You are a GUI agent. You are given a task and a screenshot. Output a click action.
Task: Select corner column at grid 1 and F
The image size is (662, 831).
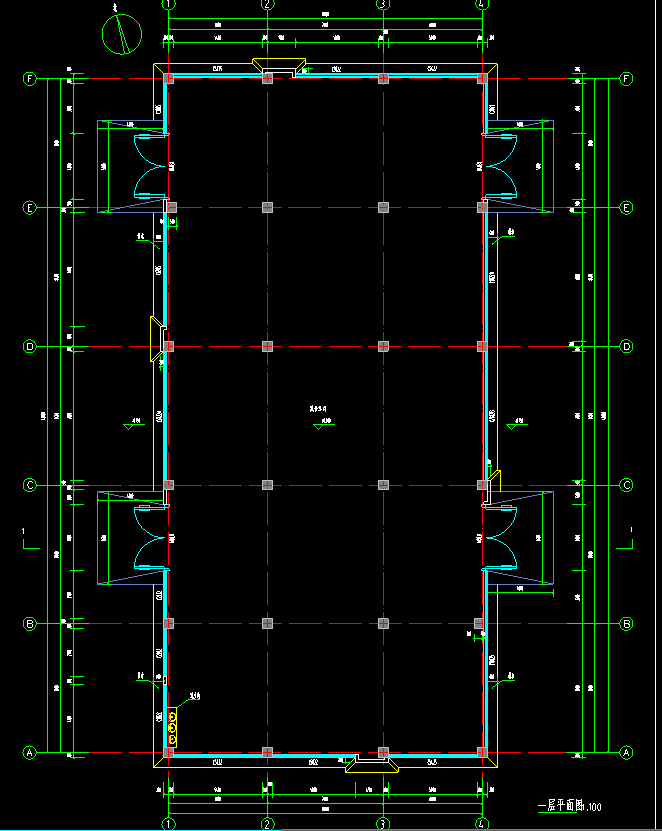click(169, 78)
